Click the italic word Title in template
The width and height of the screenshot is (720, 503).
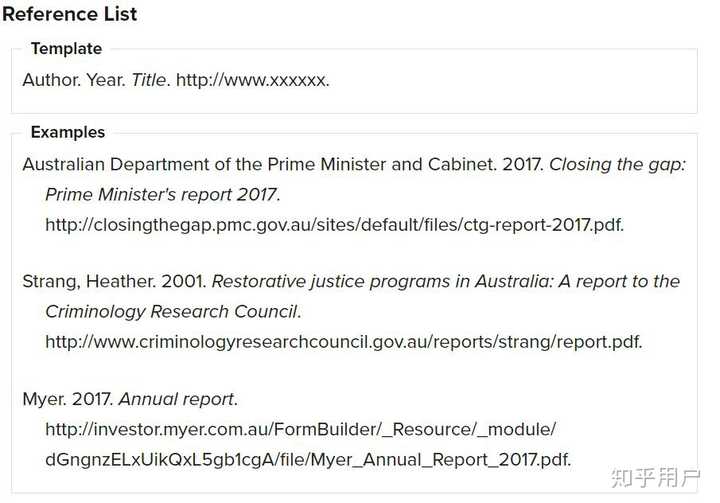coord(149,80)
